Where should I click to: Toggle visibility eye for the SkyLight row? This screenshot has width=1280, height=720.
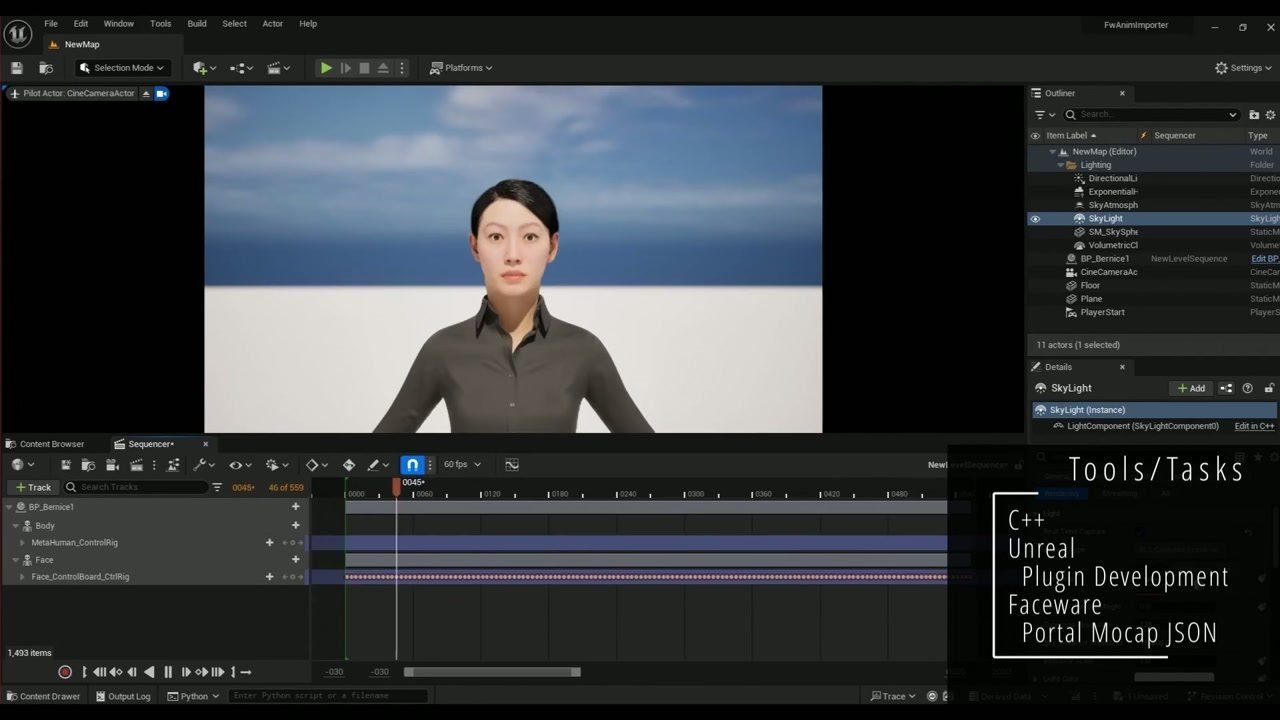pos(1035,219)
